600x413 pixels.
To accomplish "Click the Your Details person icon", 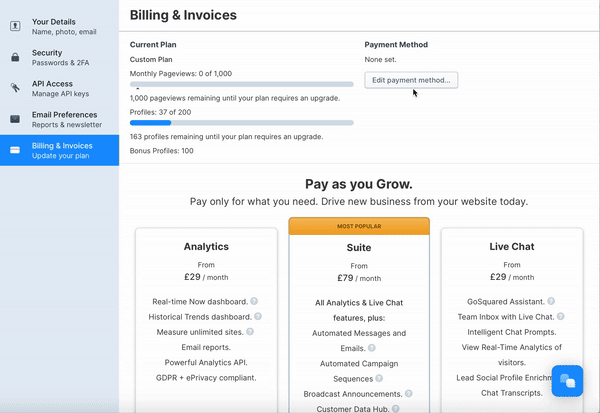I will click(x=15, y=26).
